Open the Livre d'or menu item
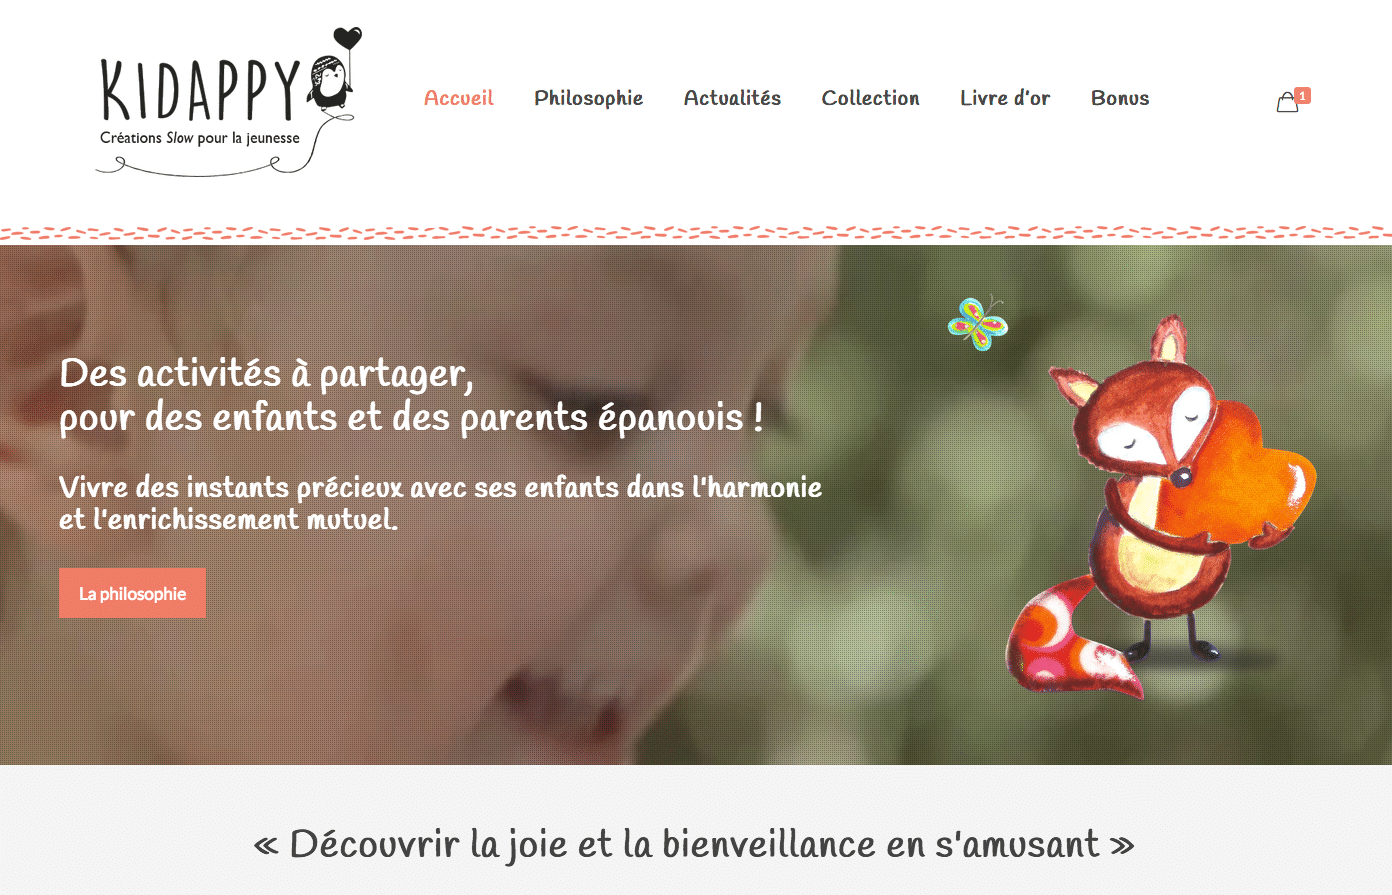The height and width of the screenshot is (895, 1392). (x=1005, y=98)
